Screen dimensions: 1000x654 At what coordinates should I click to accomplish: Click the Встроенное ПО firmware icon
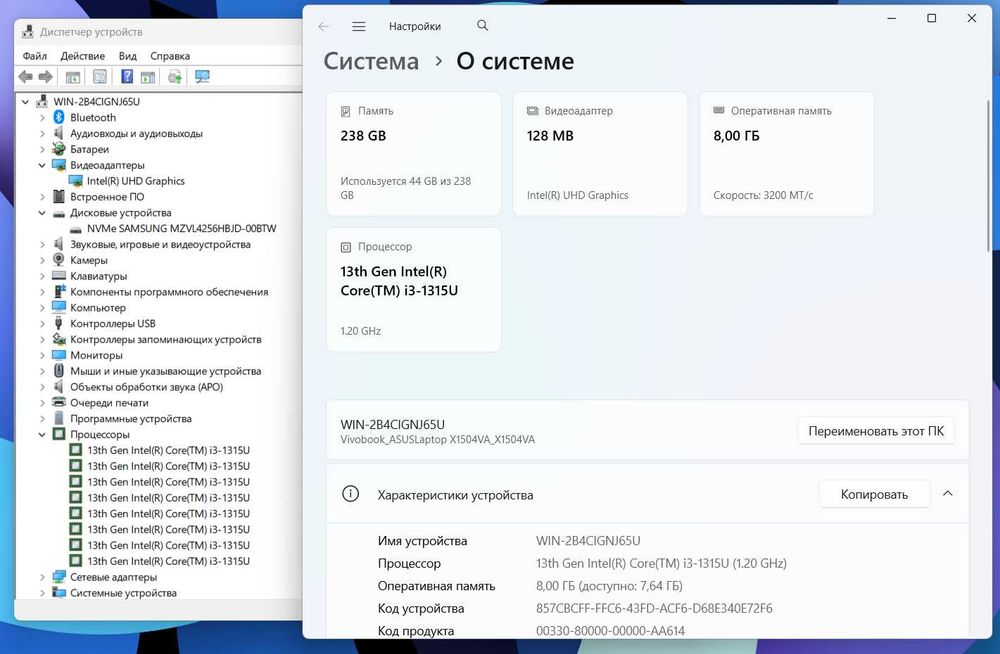pos(59,196)
